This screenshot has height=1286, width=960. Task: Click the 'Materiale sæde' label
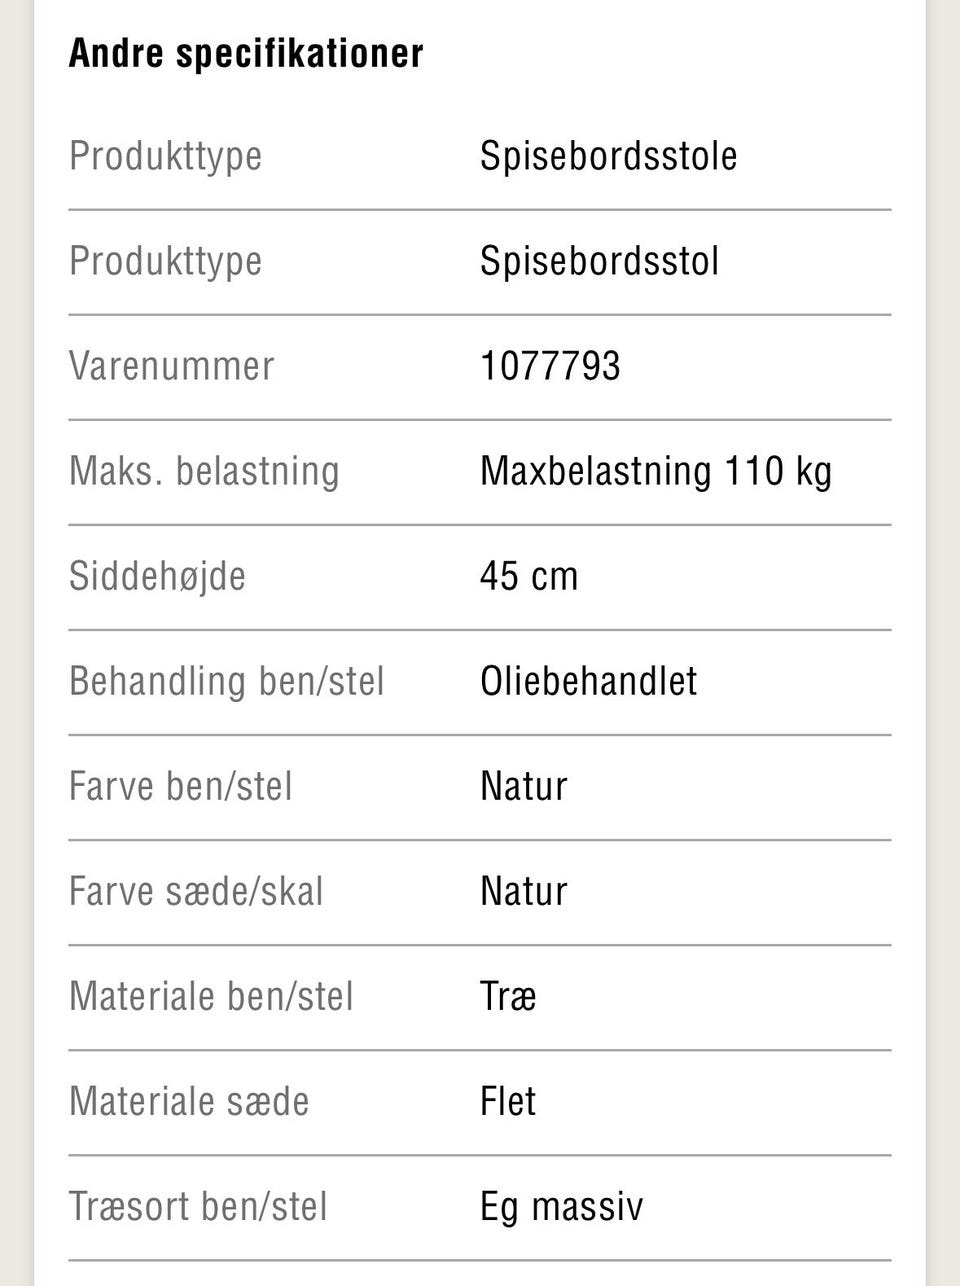tap(189, 1101)
